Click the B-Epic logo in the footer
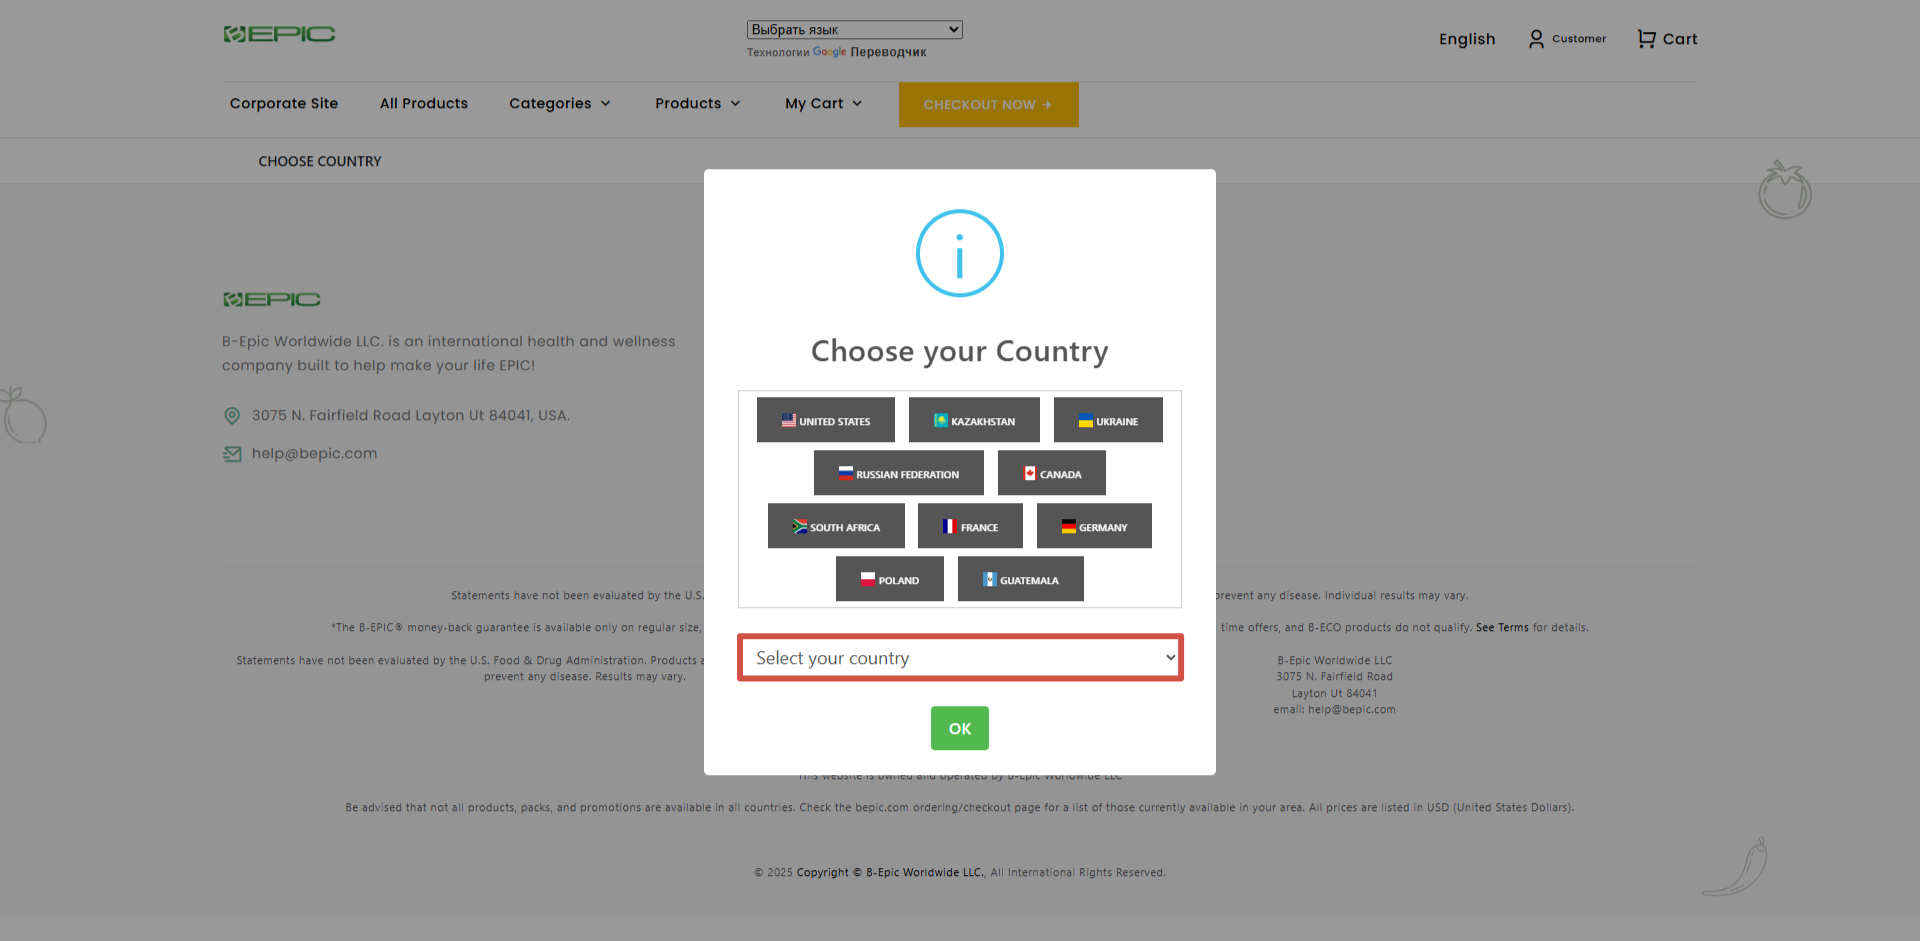The image size is (1920, 941). tap(272, 299)
